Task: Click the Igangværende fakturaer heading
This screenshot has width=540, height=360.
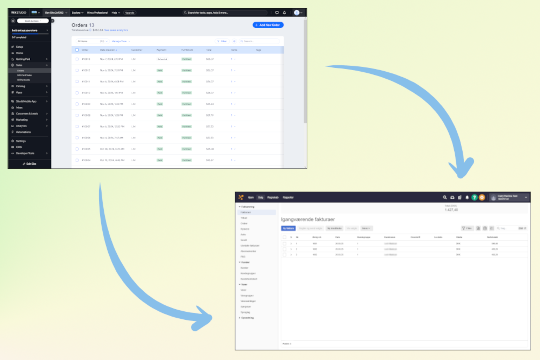Action: pyautogui.click(x=308, y=219)
